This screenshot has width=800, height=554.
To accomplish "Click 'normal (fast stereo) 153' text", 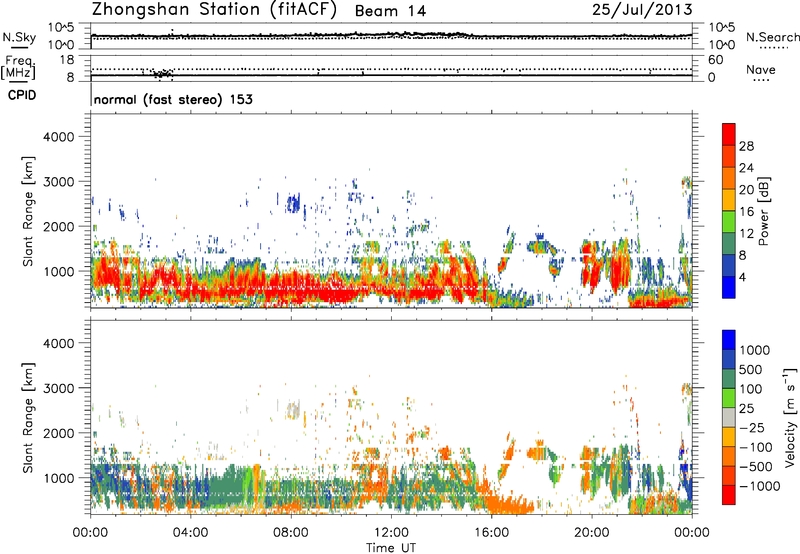I will (x=173, y=99).
